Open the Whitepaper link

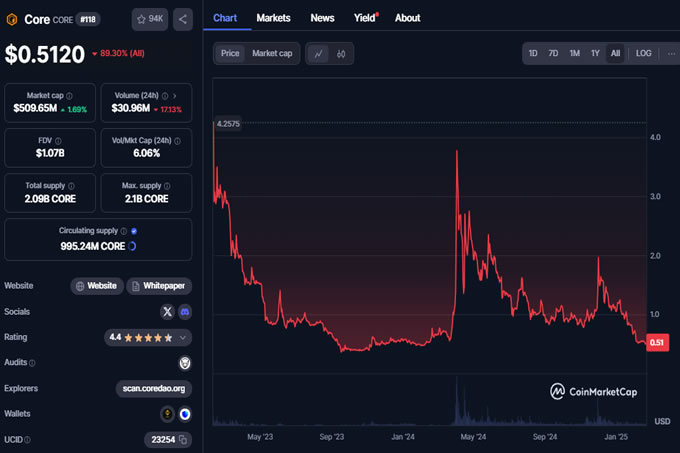pyautogui.click(x=160, y=286)
